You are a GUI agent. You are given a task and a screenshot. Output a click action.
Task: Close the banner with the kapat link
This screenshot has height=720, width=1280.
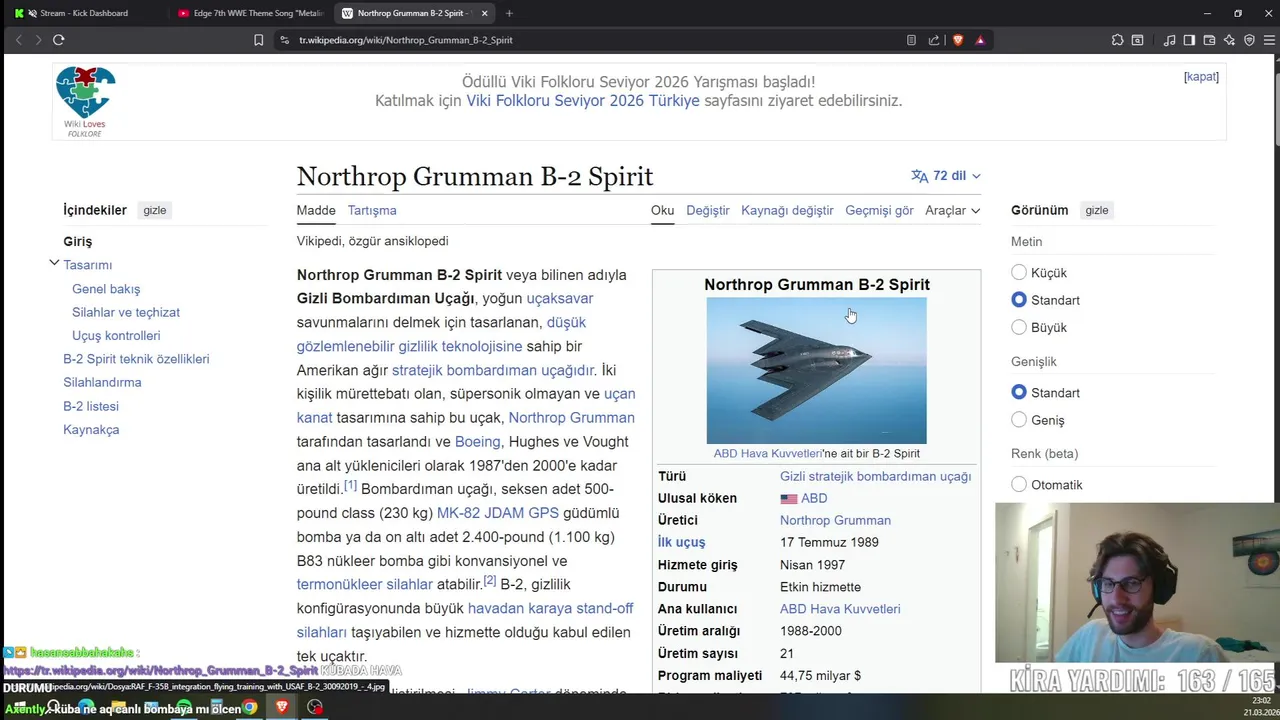click(x=1201, y=77)
